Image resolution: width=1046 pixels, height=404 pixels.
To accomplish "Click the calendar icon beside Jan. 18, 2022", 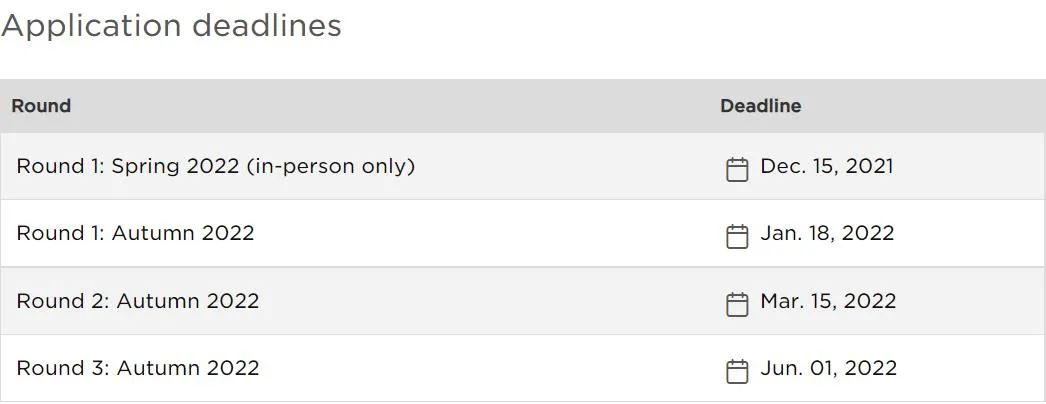I will (736, 236).
